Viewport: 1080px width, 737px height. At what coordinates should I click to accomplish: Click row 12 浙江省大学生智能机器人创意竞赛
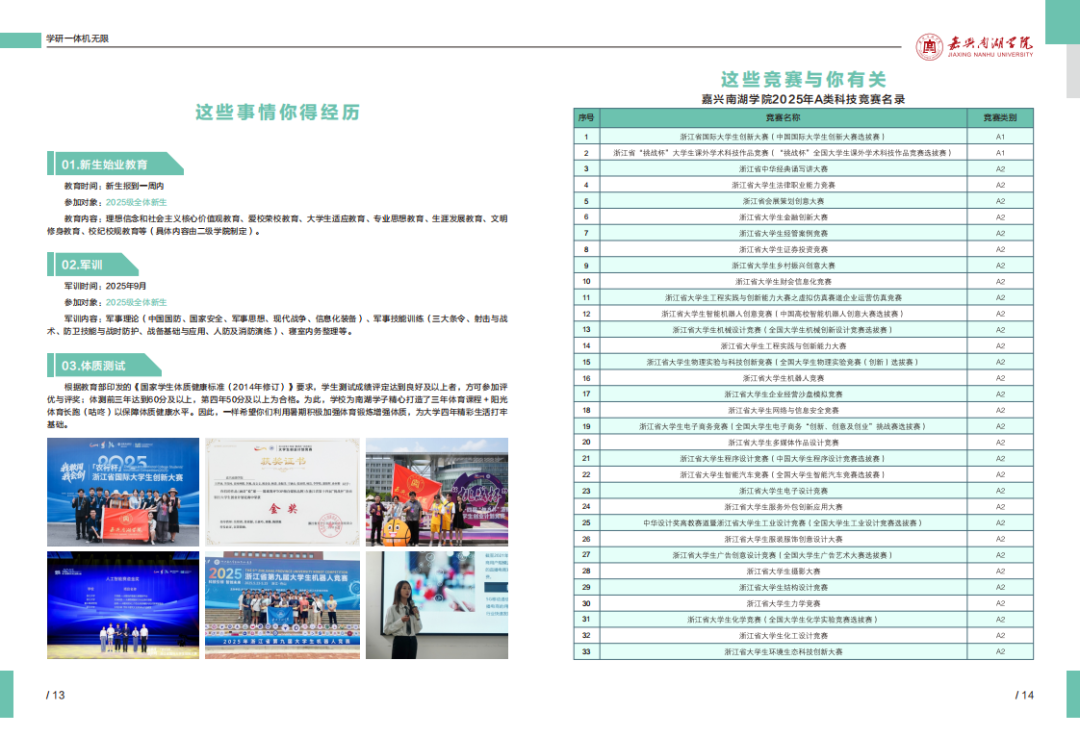803,313
